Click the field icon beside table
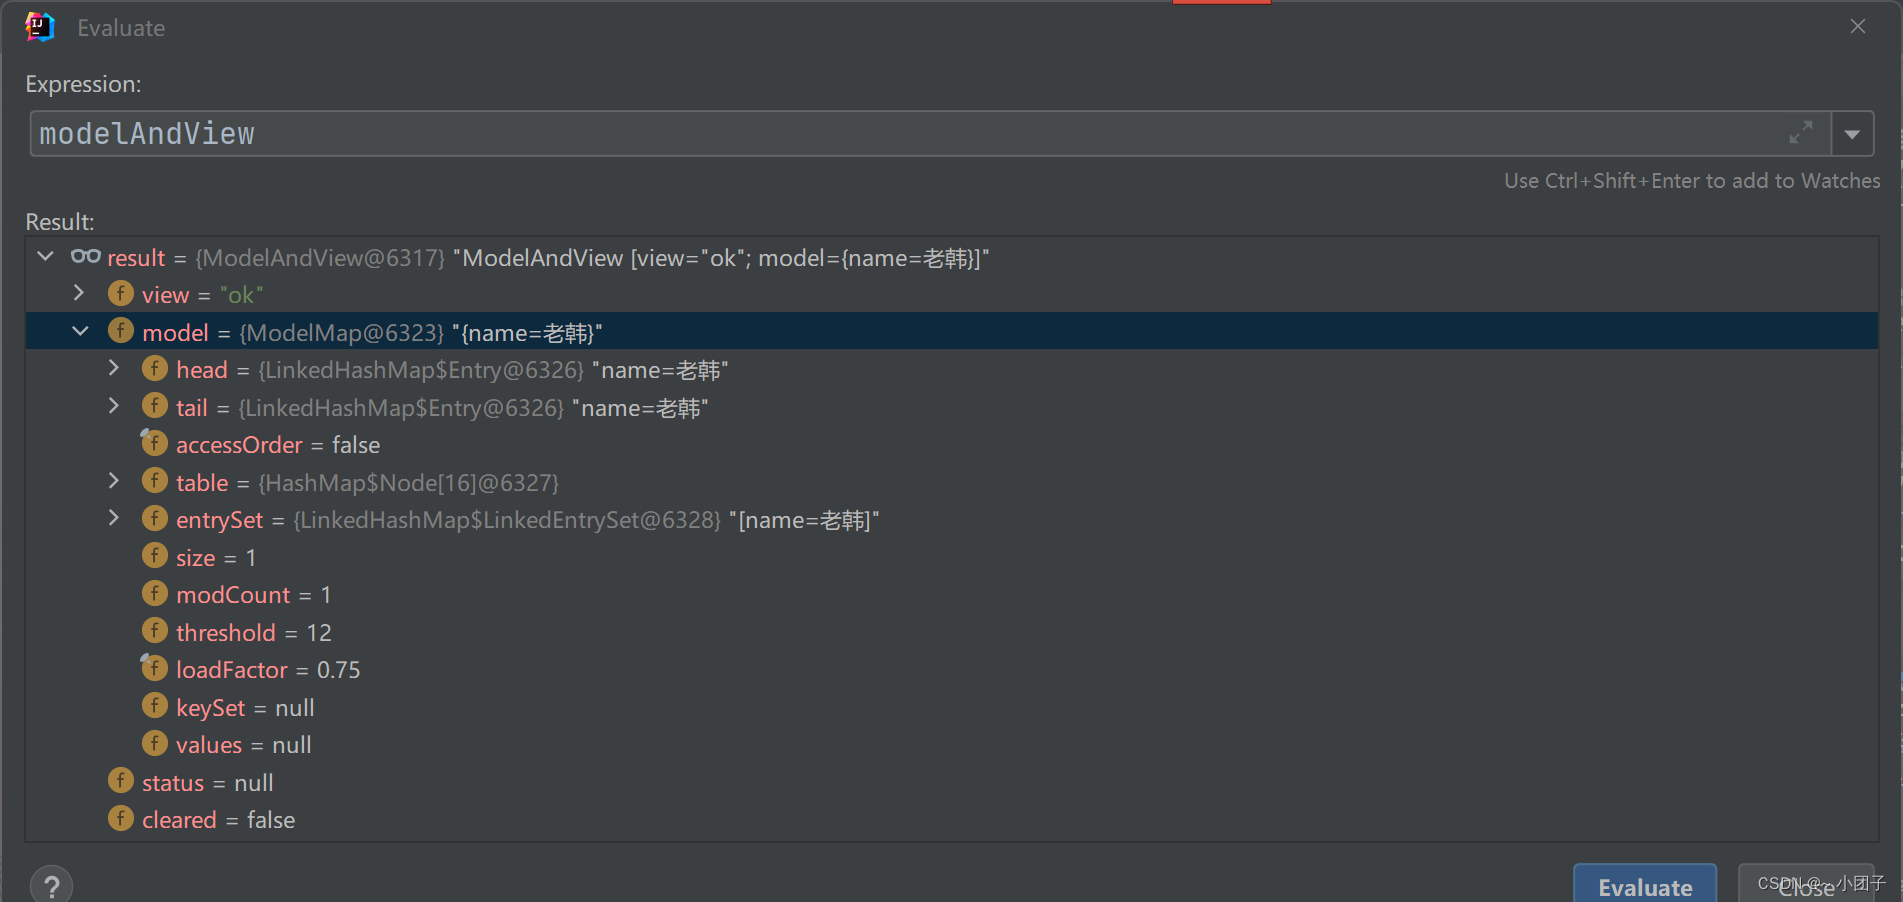The height and width of the screenshot is (902, 1903). click(x=155, y=481)
